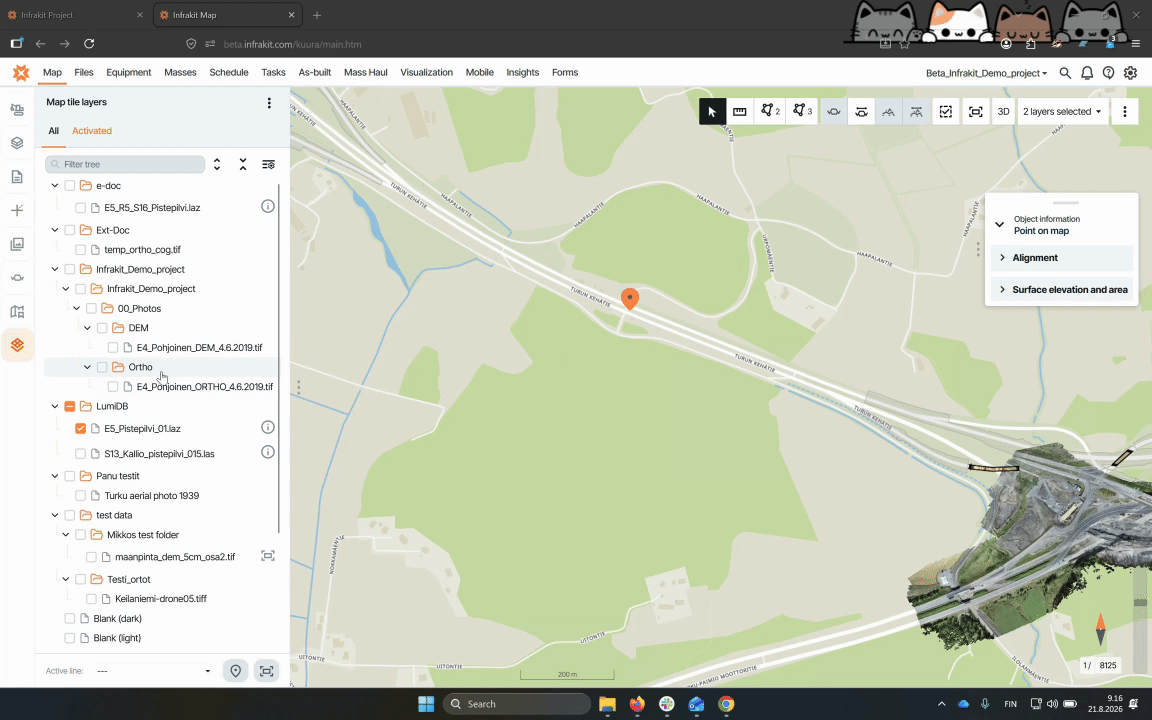
Task: Open Map tile layers panel options menu
Action: 269,103
